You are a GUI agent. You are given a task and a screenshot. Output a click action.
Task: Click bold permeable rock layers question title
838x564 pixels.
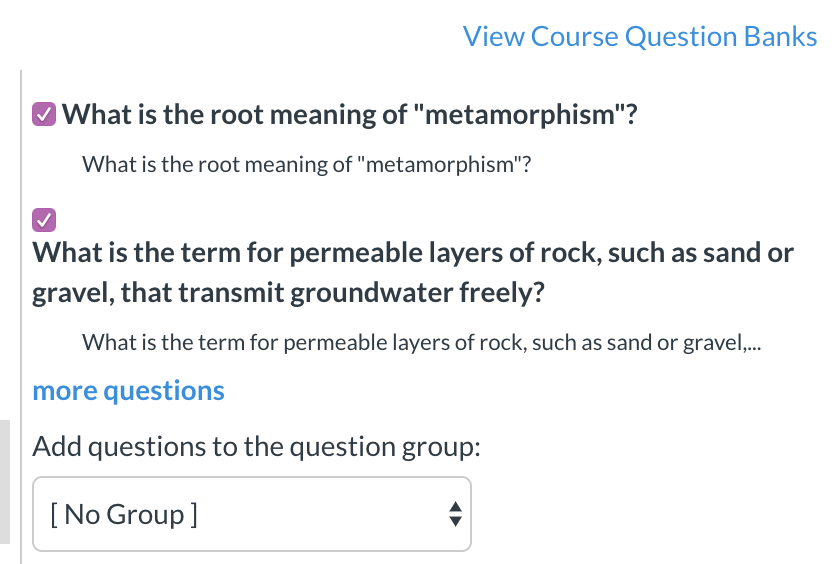click(413, 252)
